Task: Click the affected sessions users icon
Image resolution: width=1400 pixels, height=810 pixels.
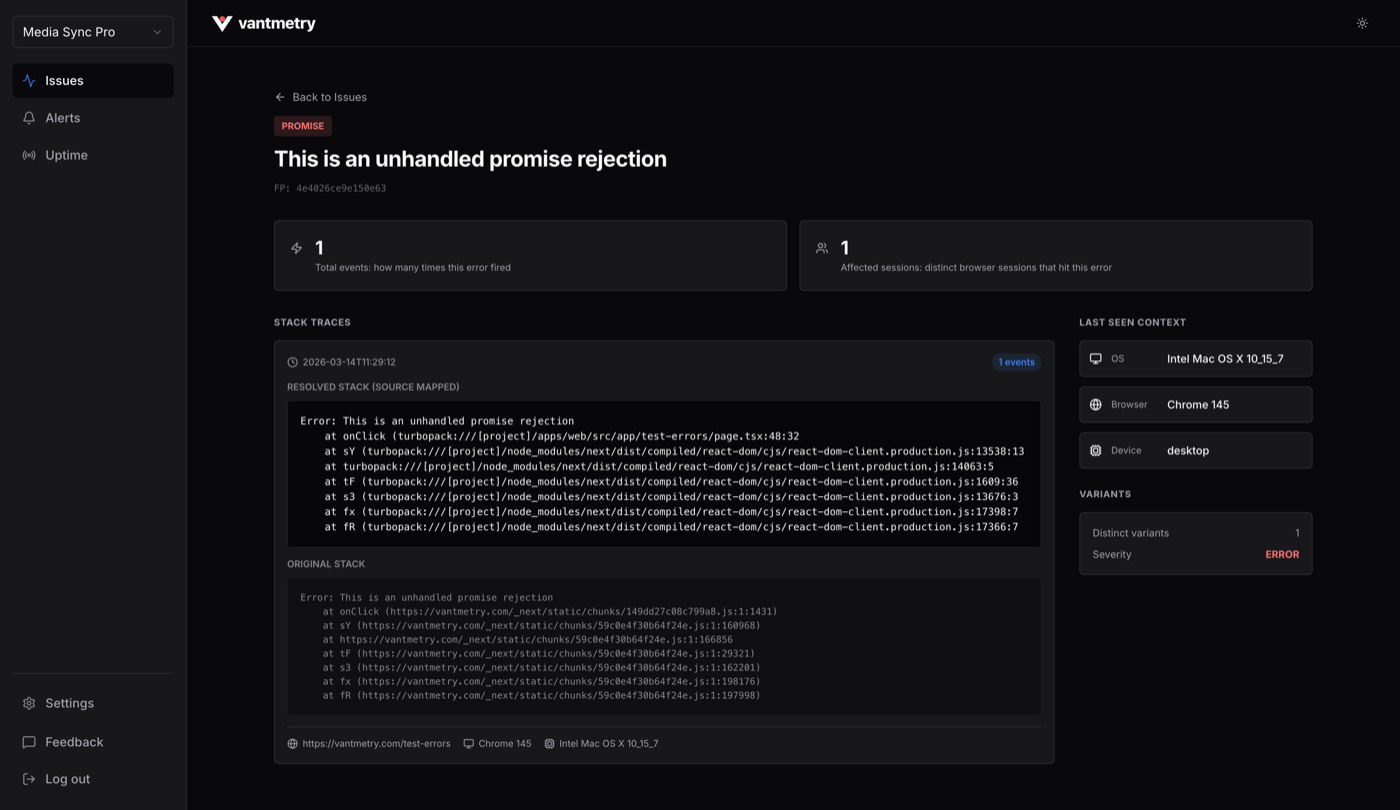Action: click(x=822, y=248)
